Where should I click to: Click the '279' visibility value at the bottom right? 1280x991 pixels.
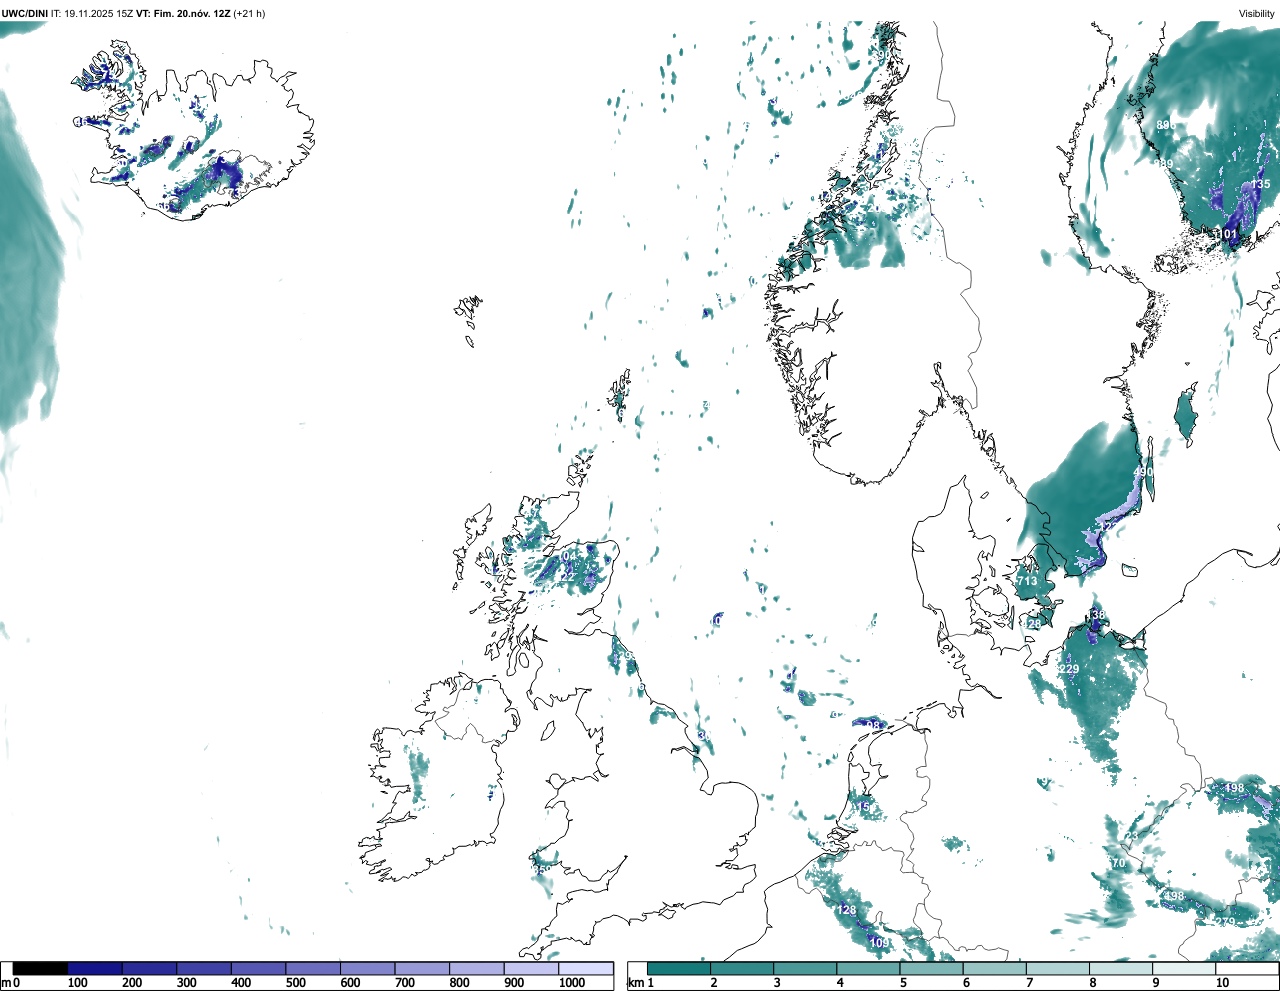(x=1225, y=922)
